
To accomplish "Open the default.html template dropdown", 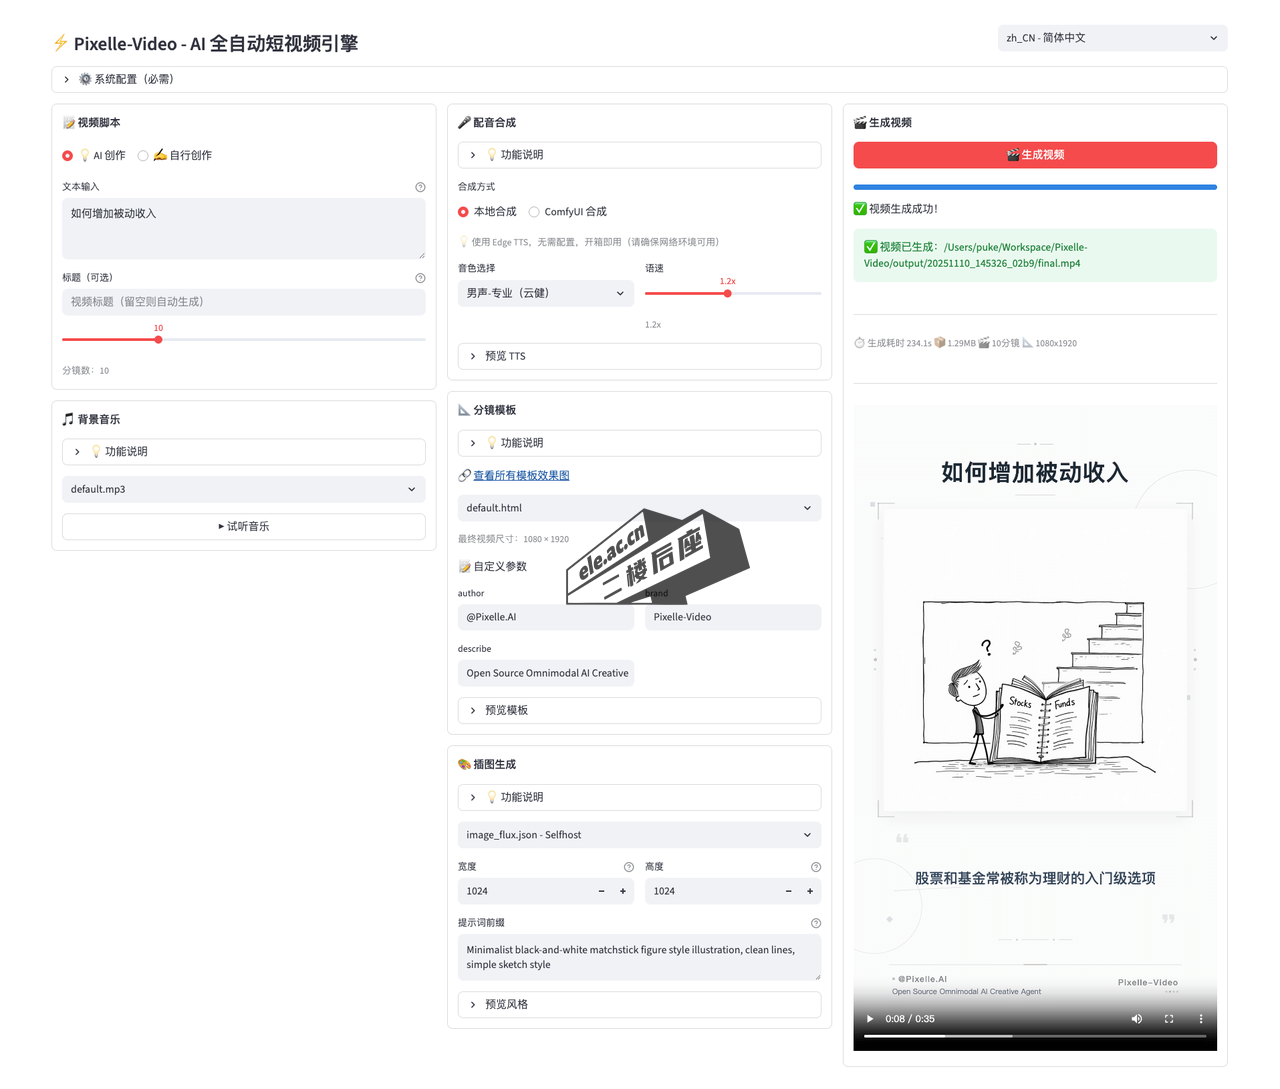I will [639, 508].
